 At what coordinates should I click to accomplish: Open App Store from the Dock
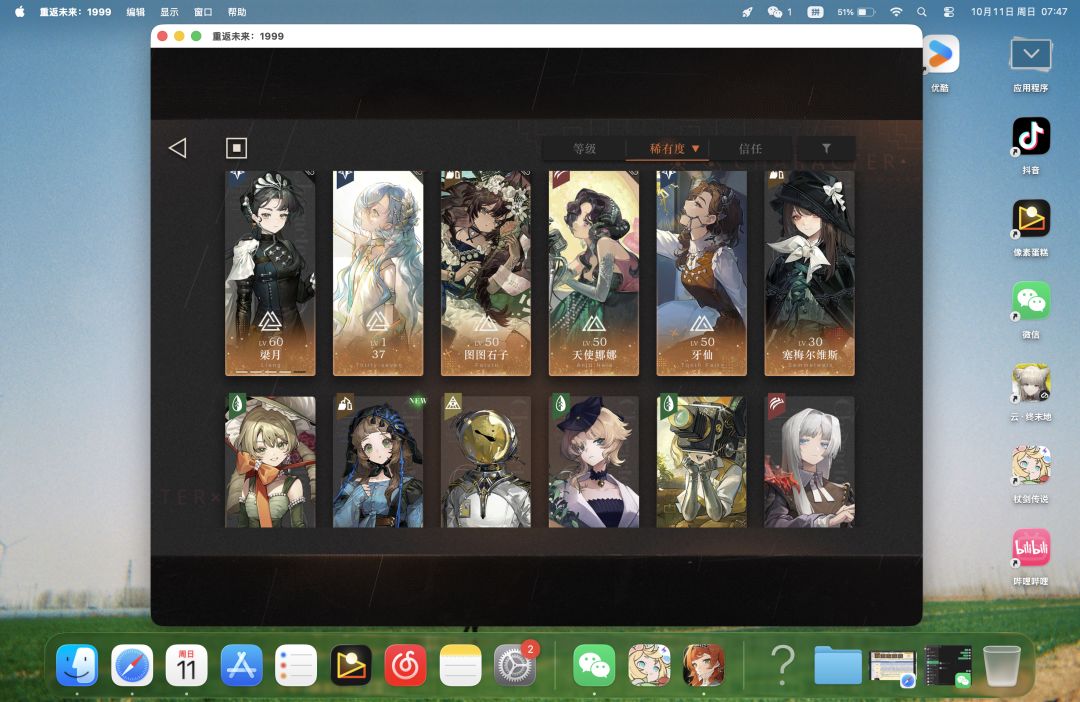point(241,665)
